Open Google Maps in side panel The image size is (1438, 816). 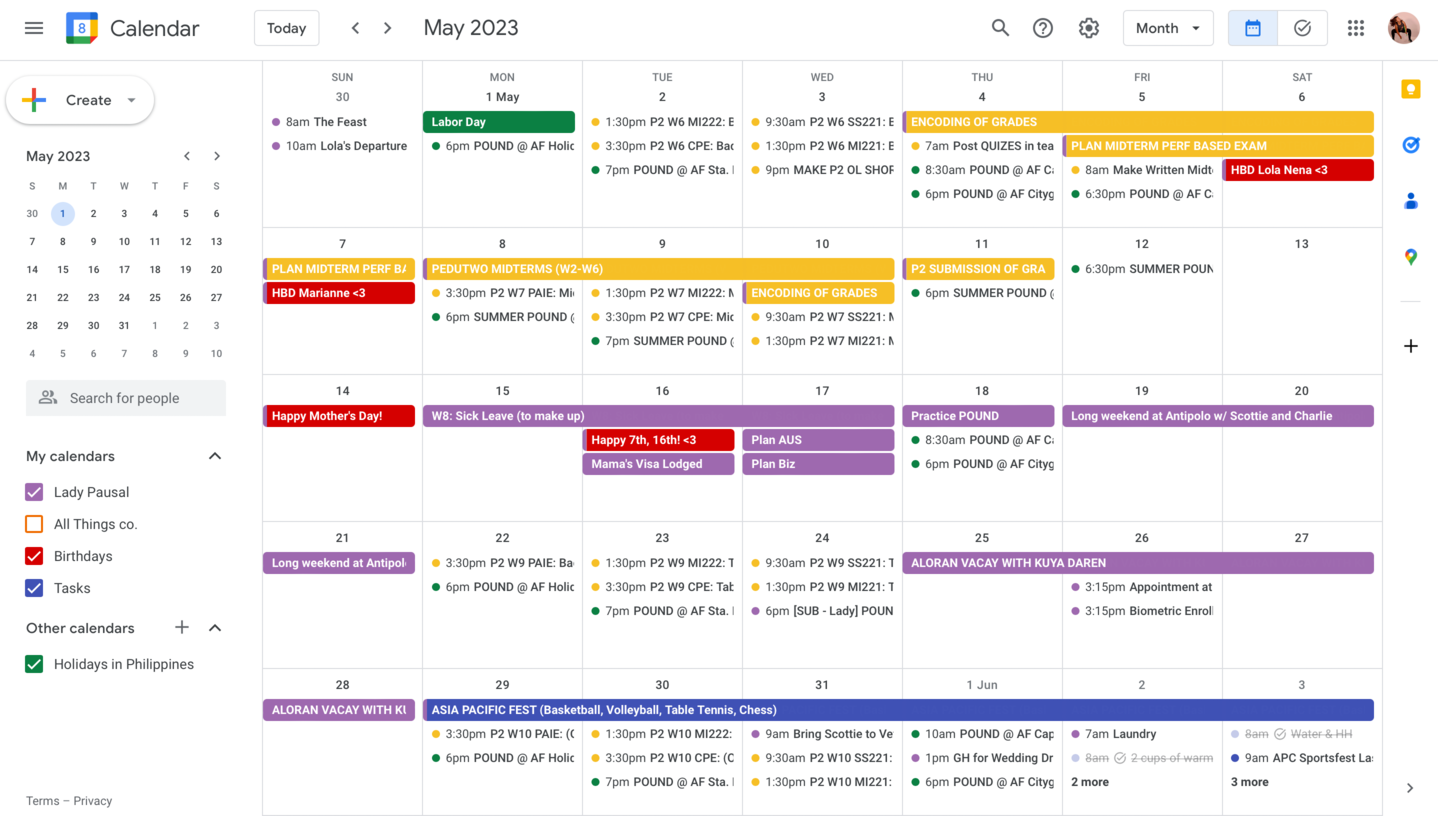pos(1411,257)
